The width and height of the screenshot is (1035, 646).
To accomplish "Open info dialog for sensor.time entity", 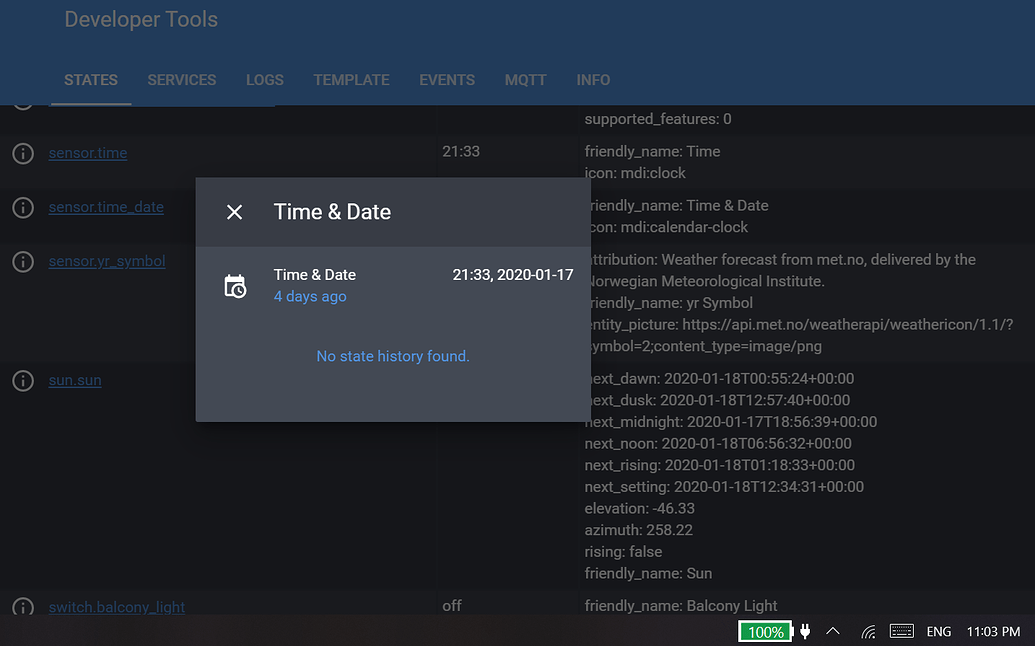I will pyautogui.click(x=22, y=152).
